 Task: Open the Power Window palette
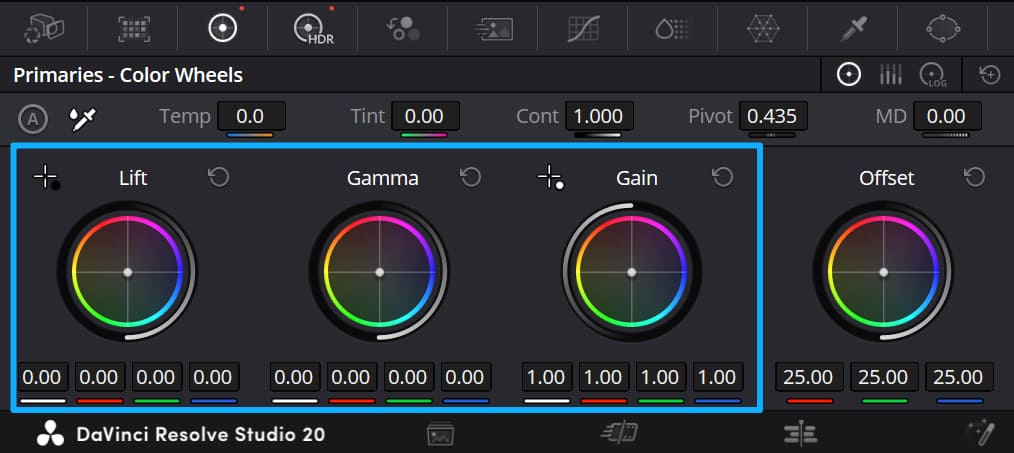point(944,29)
